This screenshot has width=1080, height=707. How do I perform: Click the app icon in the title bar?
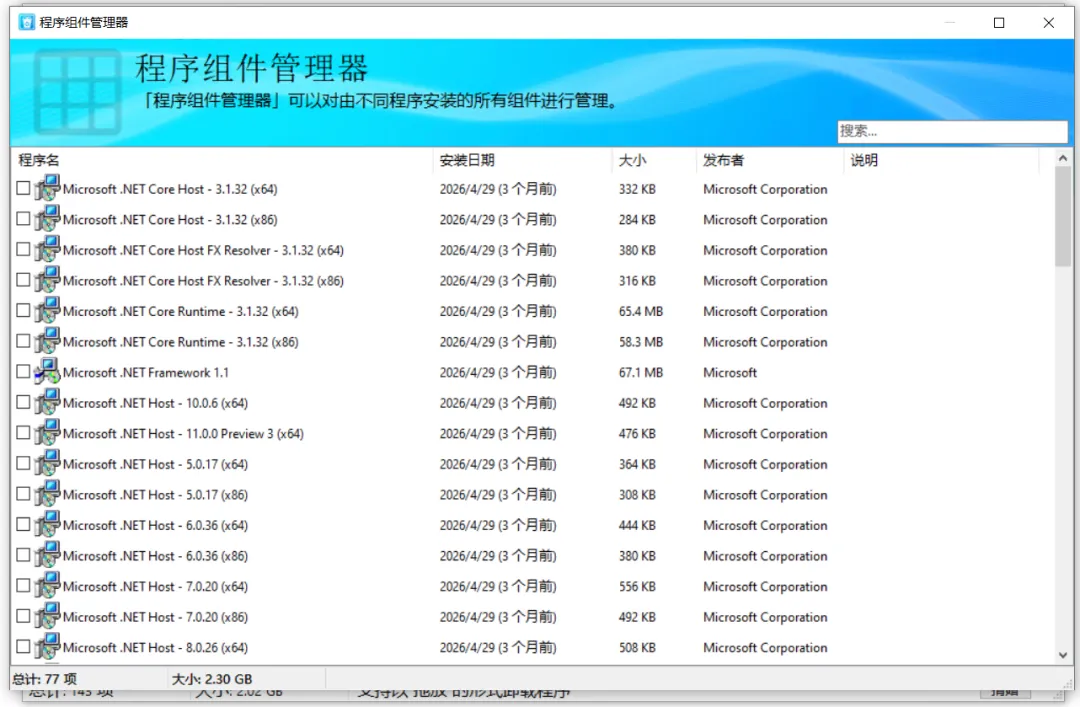pyautogui.click(x=27, y=22)
